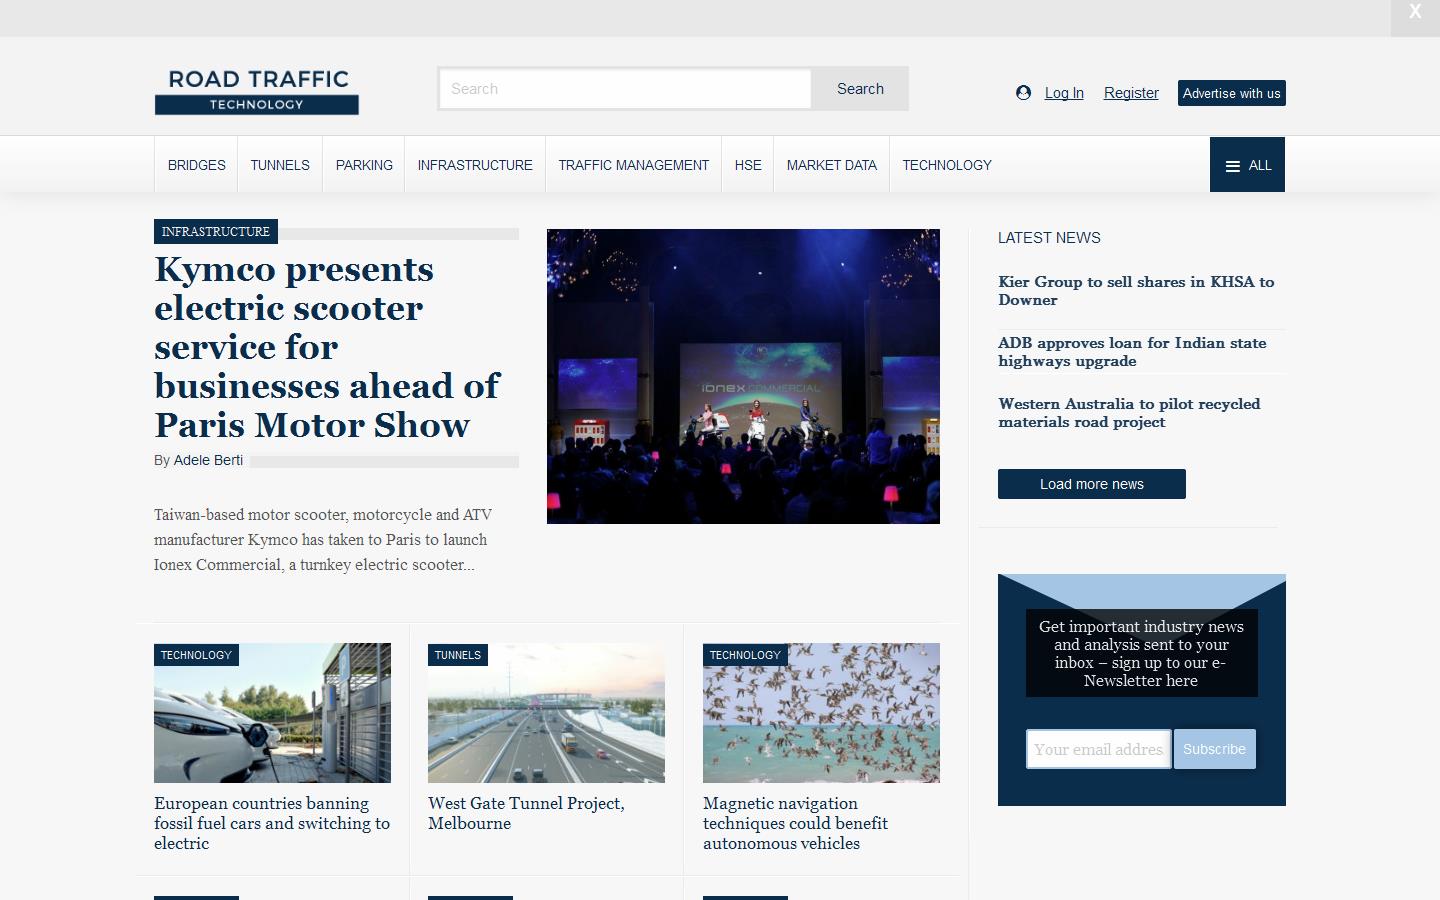Image resolution: width=1440 pixels, height=900 pixels.
Task: Close the top banner with X
Action: (x=1414, y=13)
